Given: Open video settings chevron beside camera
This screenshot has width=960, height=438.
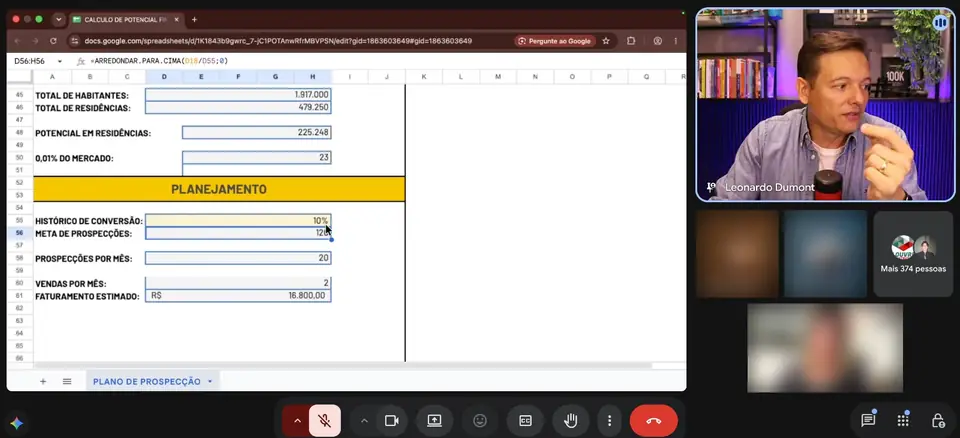Looking at the screenshot, I should (364, 421).
